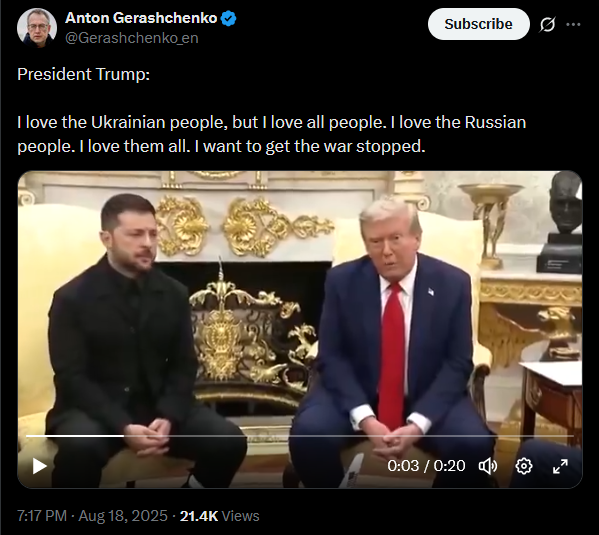Image resolution: width=599 pixels, height=535 pixels.
Task: Click the video frame center
Action: [x=300, y=329]
